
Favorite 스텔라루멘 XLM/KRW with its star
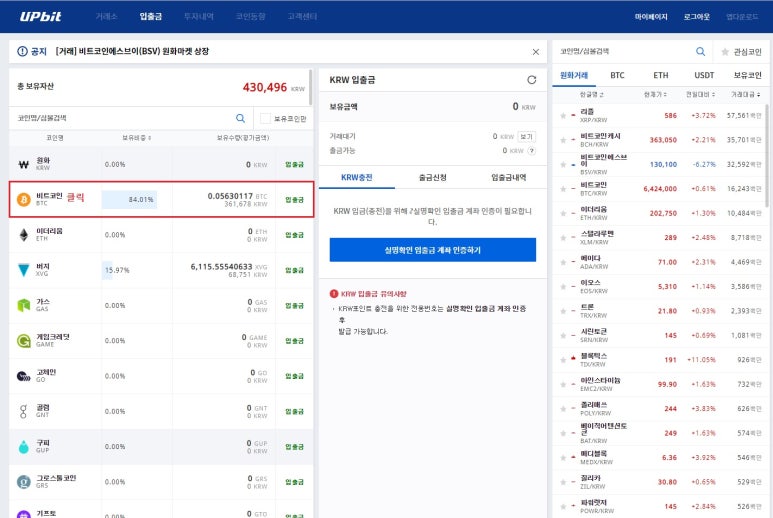(x=563, y=238)
